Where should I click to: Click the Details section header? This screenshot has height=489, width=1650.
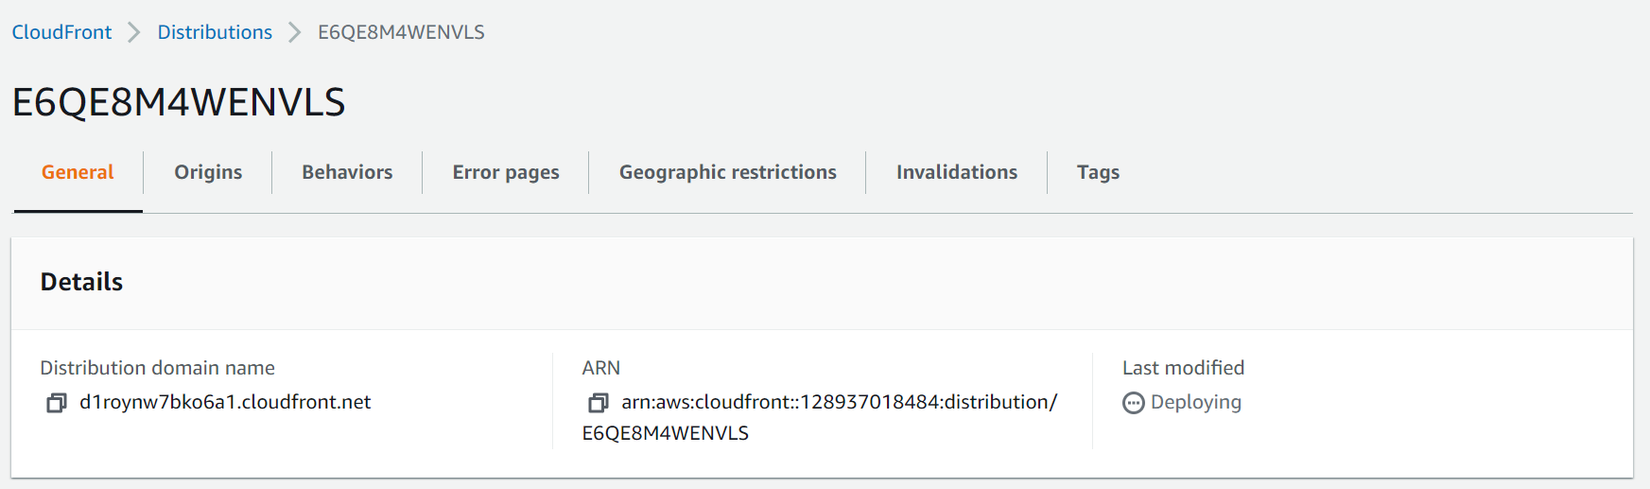pyautogui.click(x=81, y=282)
